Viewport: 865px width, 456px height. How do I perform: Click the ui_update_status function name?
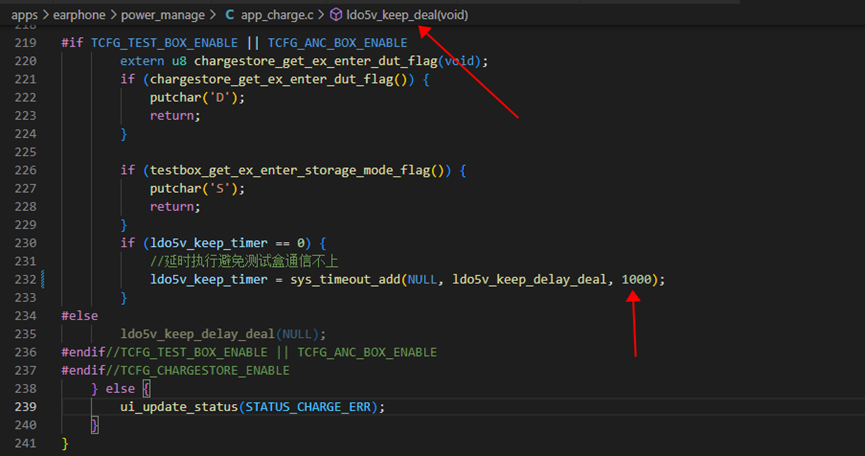(179, 407)
